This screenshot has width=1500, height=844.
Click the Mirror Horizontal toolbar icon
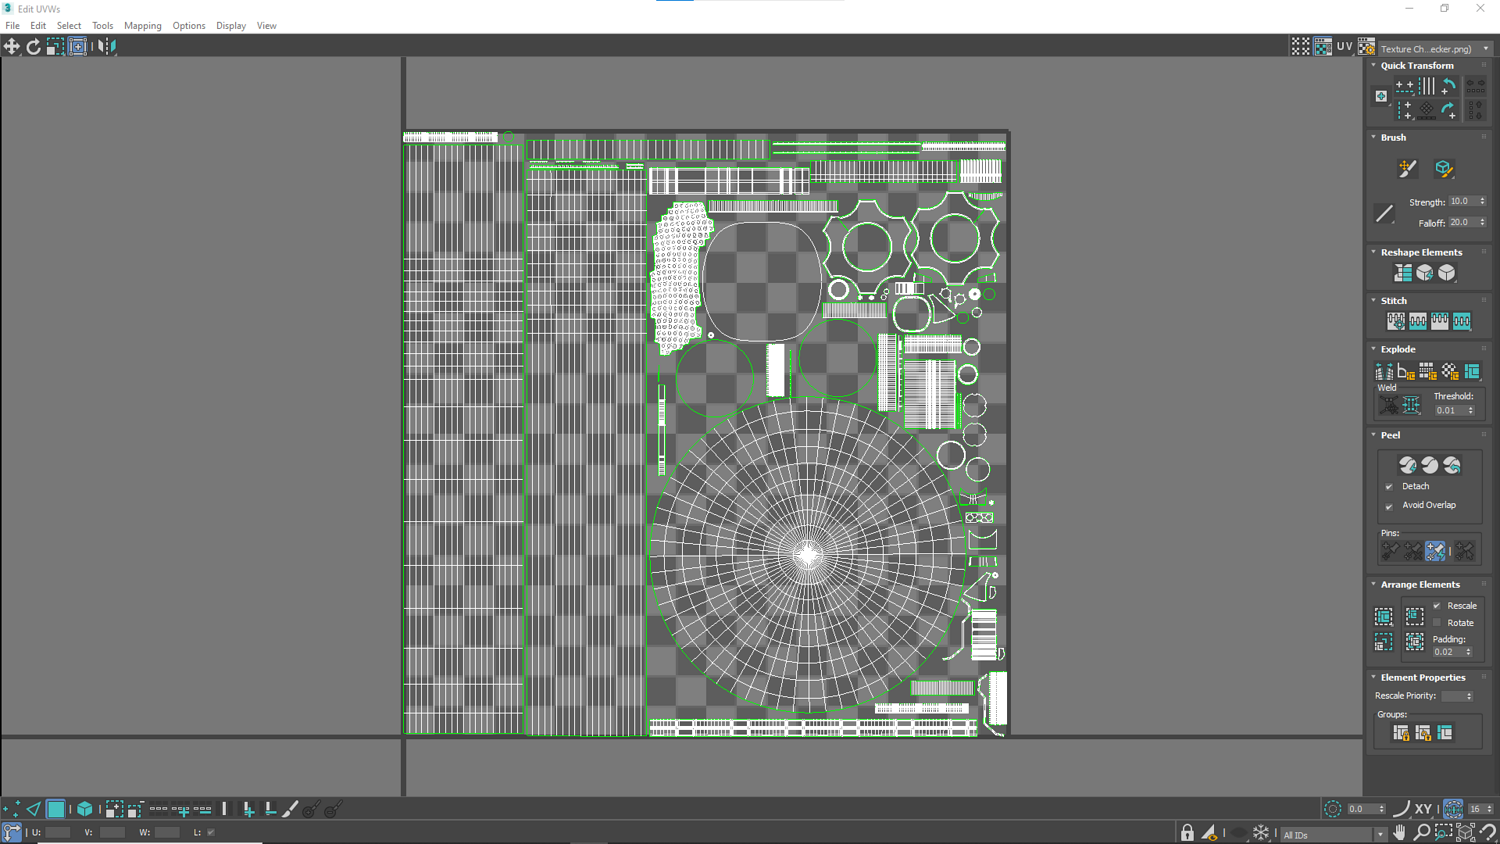coord(107,46)
